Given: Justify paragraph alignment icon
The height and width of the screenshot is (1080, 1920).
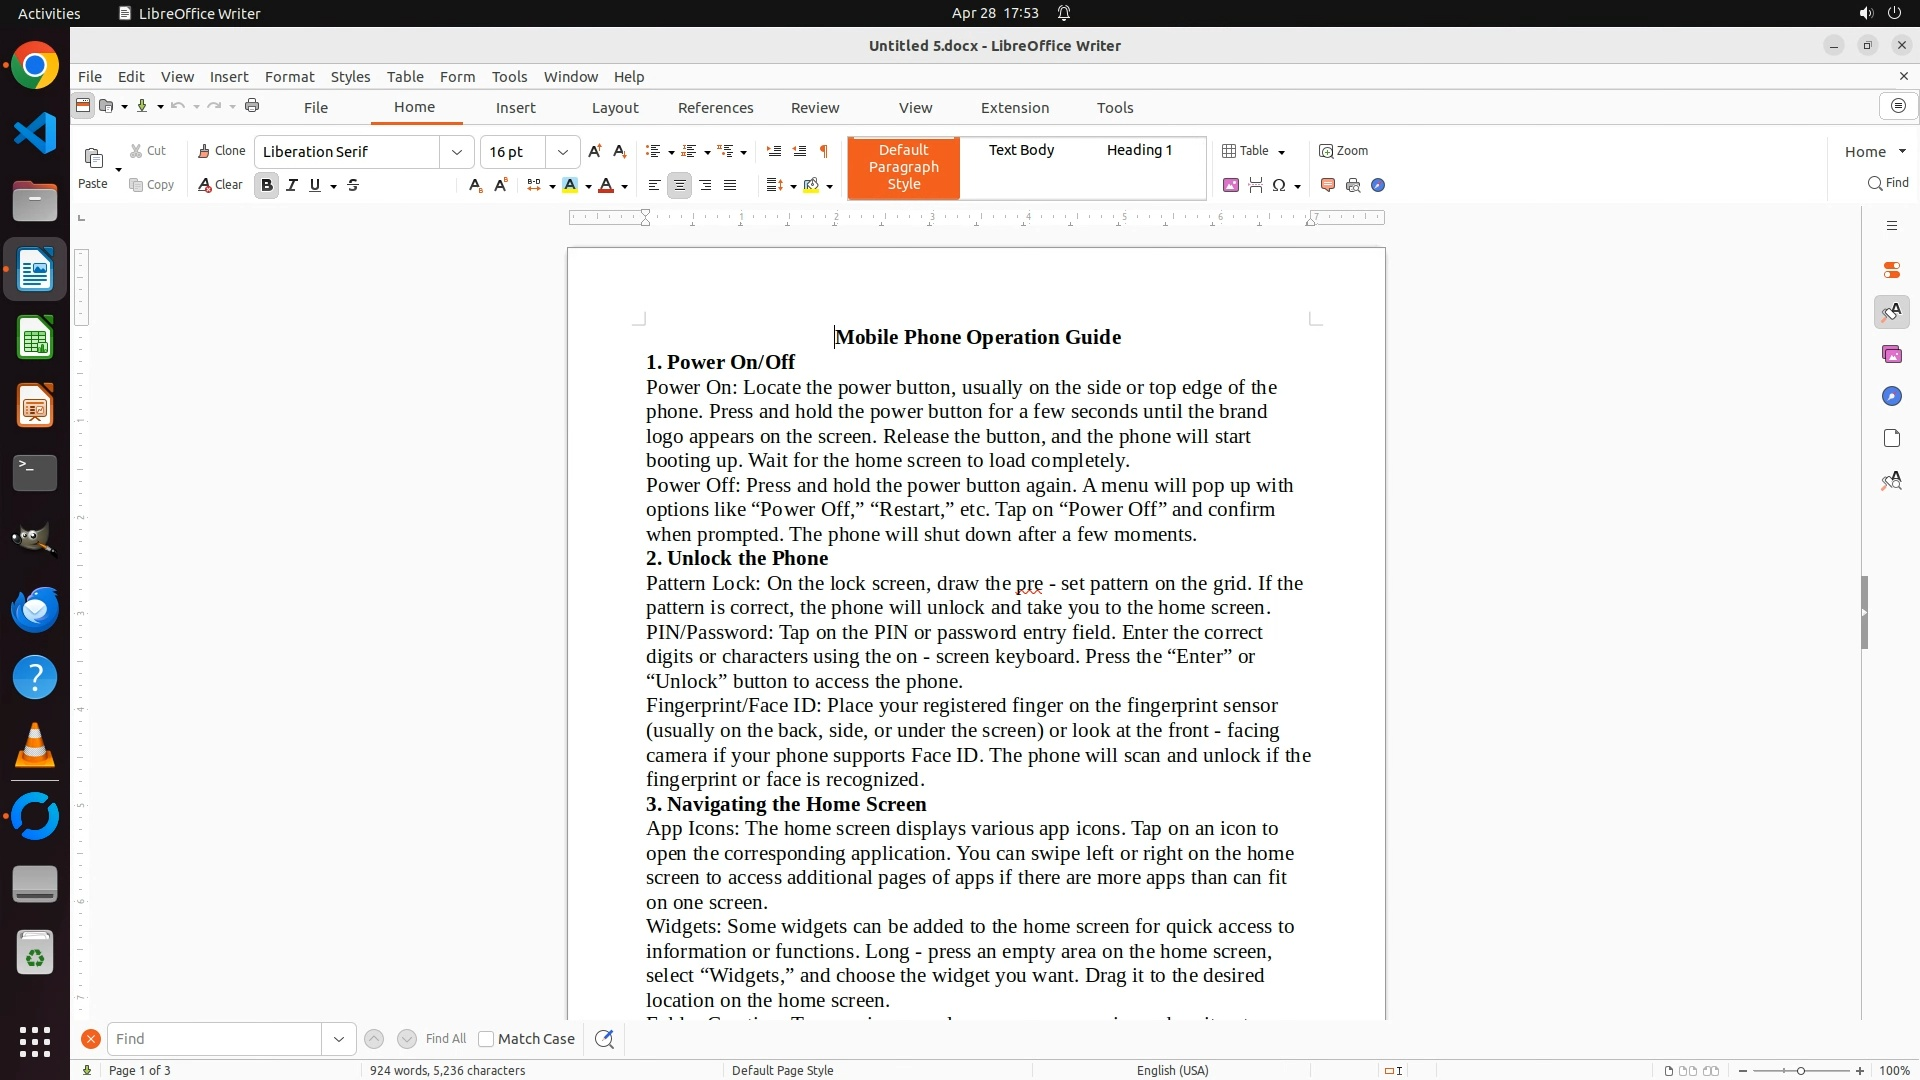Looking at the screenshot, I should coord(730,185).
